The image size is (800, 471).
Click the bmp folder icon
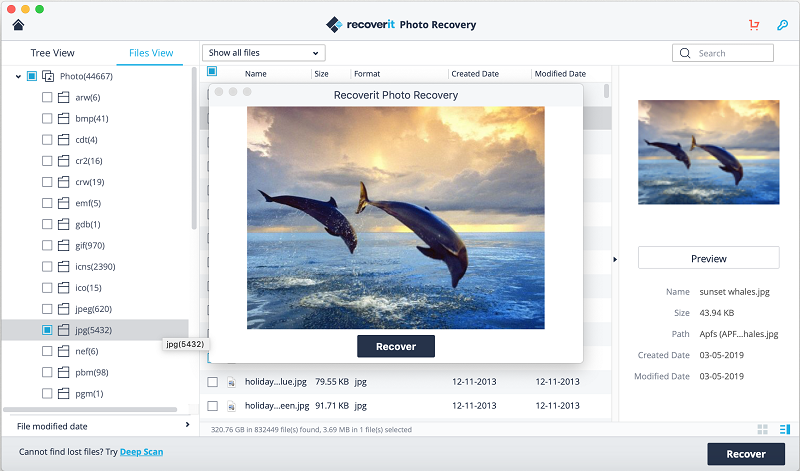tap(63, 118)
